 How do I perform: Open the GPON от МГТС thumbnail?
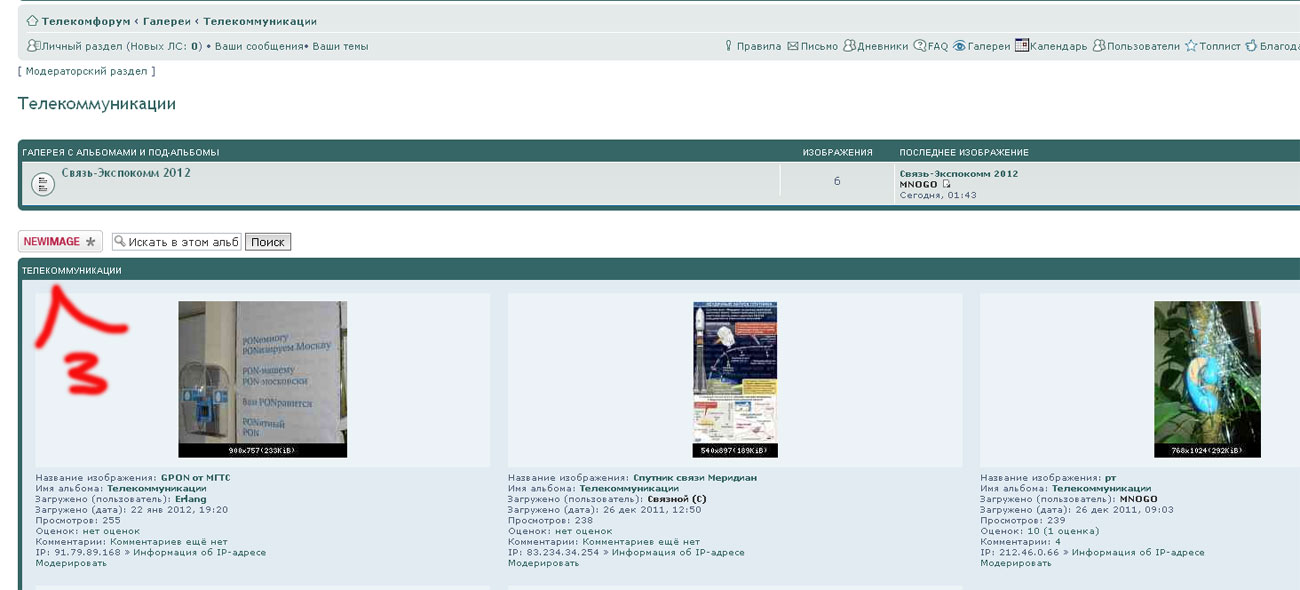click(262, 379)
